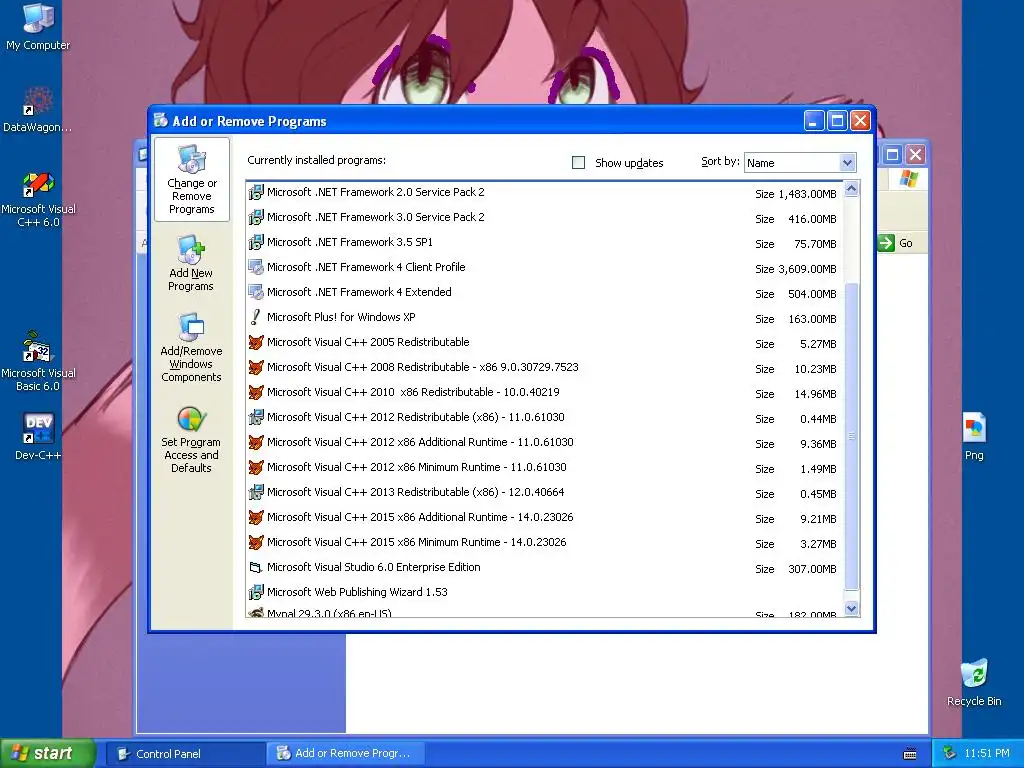Screen dimensions: 1024x768
Task: Click the taskbar clock showing 11:51 PM
Action: 986,754
